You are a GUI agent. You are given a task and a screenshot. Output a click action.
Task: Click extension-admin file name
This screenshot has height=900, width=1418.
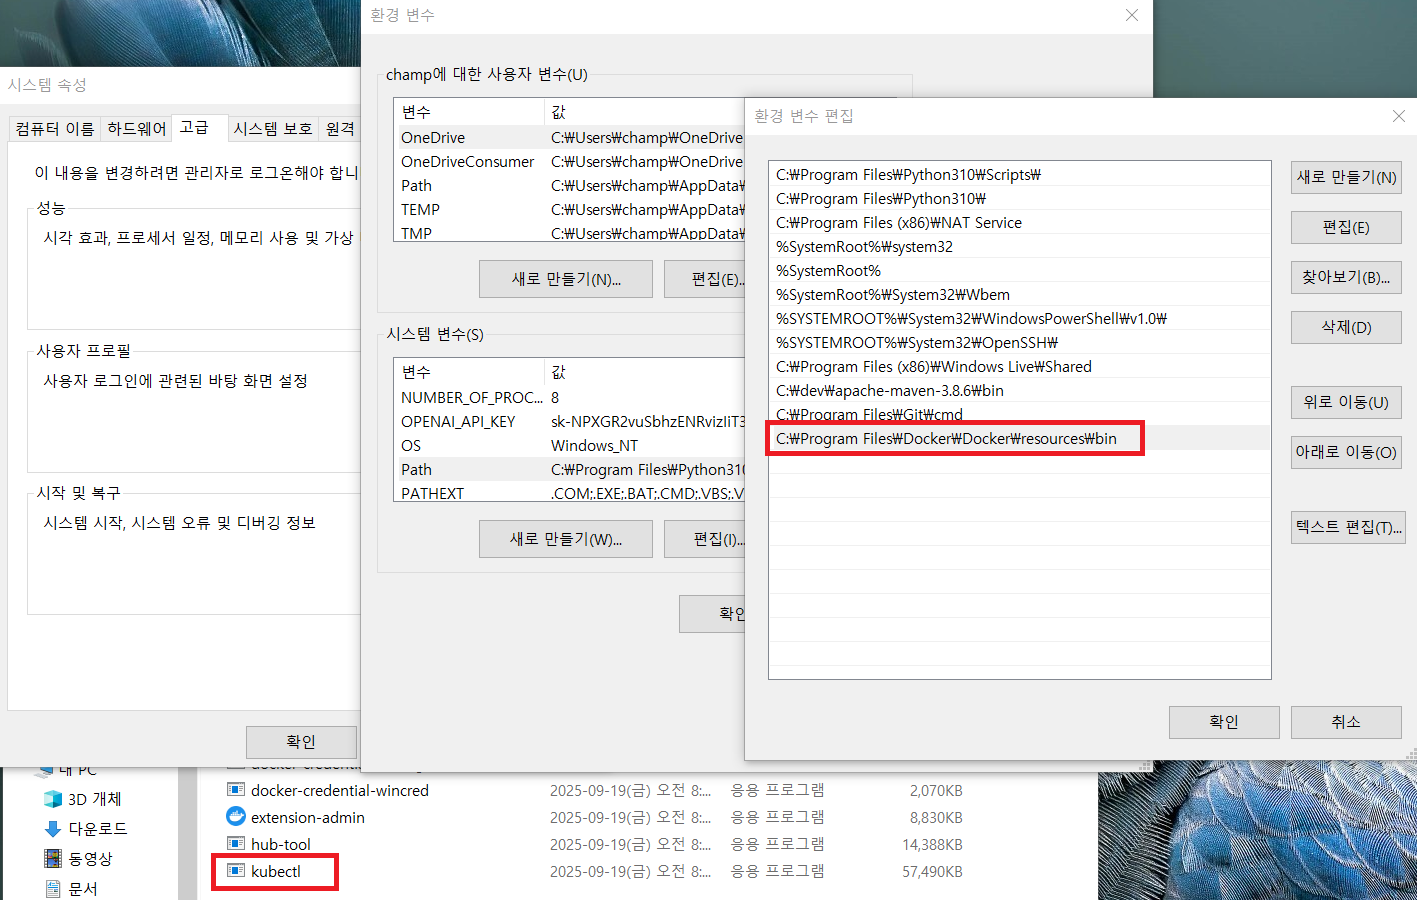click(308, 817)
